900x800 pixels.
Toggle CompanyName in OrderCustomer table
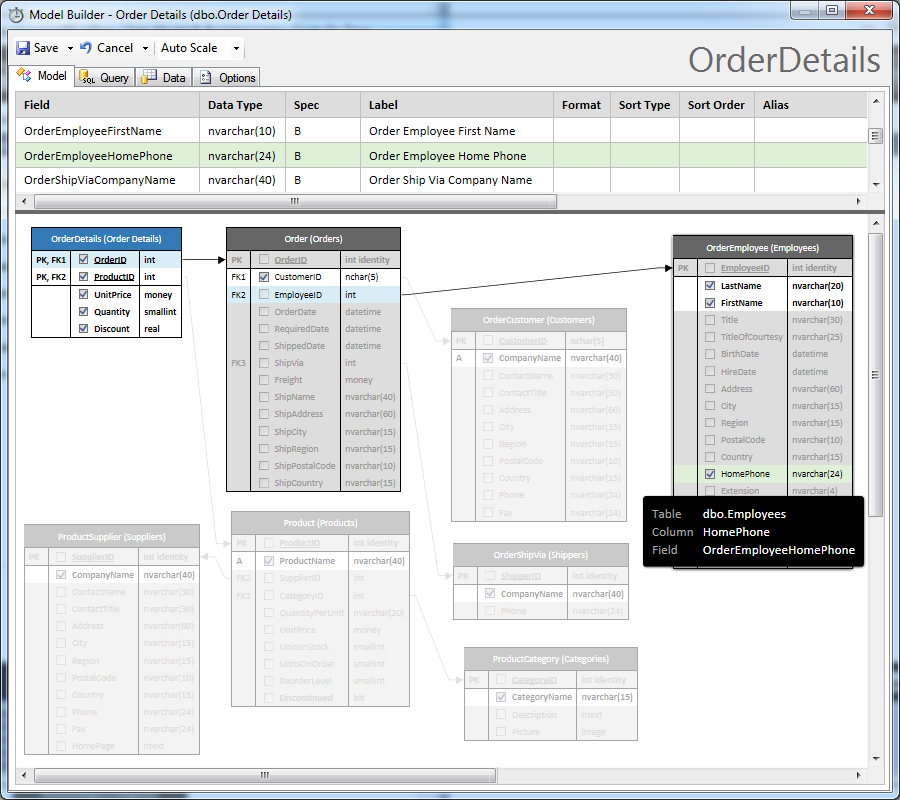click(488, 358)
